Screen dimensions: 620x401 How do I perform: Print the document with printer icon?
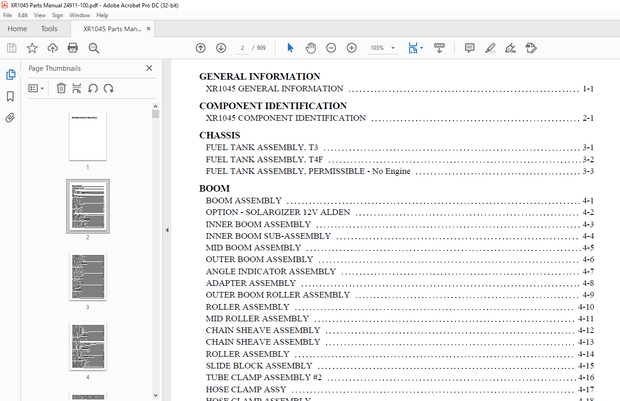(x=73, y=48)
